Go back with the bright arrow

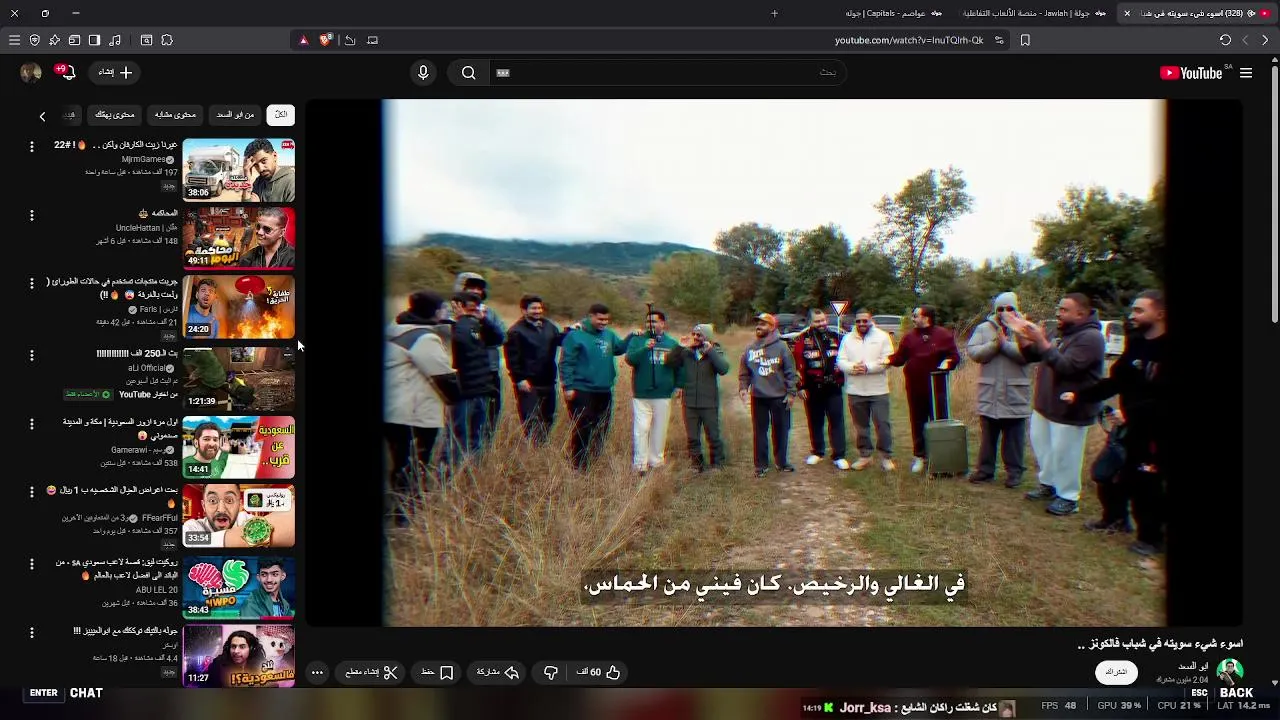1265,40
